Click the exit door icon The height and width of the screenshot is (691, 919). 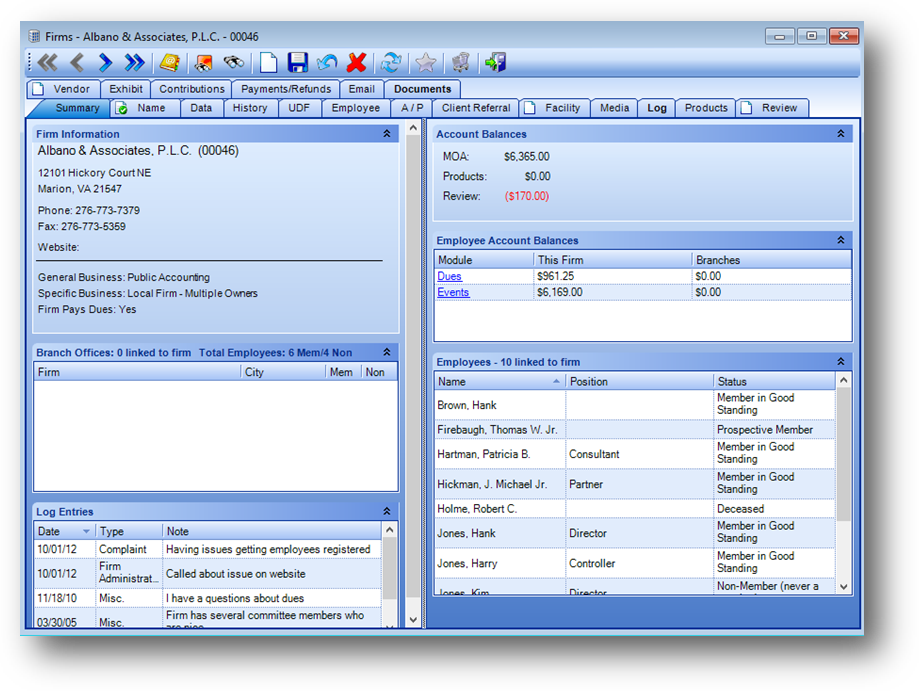[495, 62]
